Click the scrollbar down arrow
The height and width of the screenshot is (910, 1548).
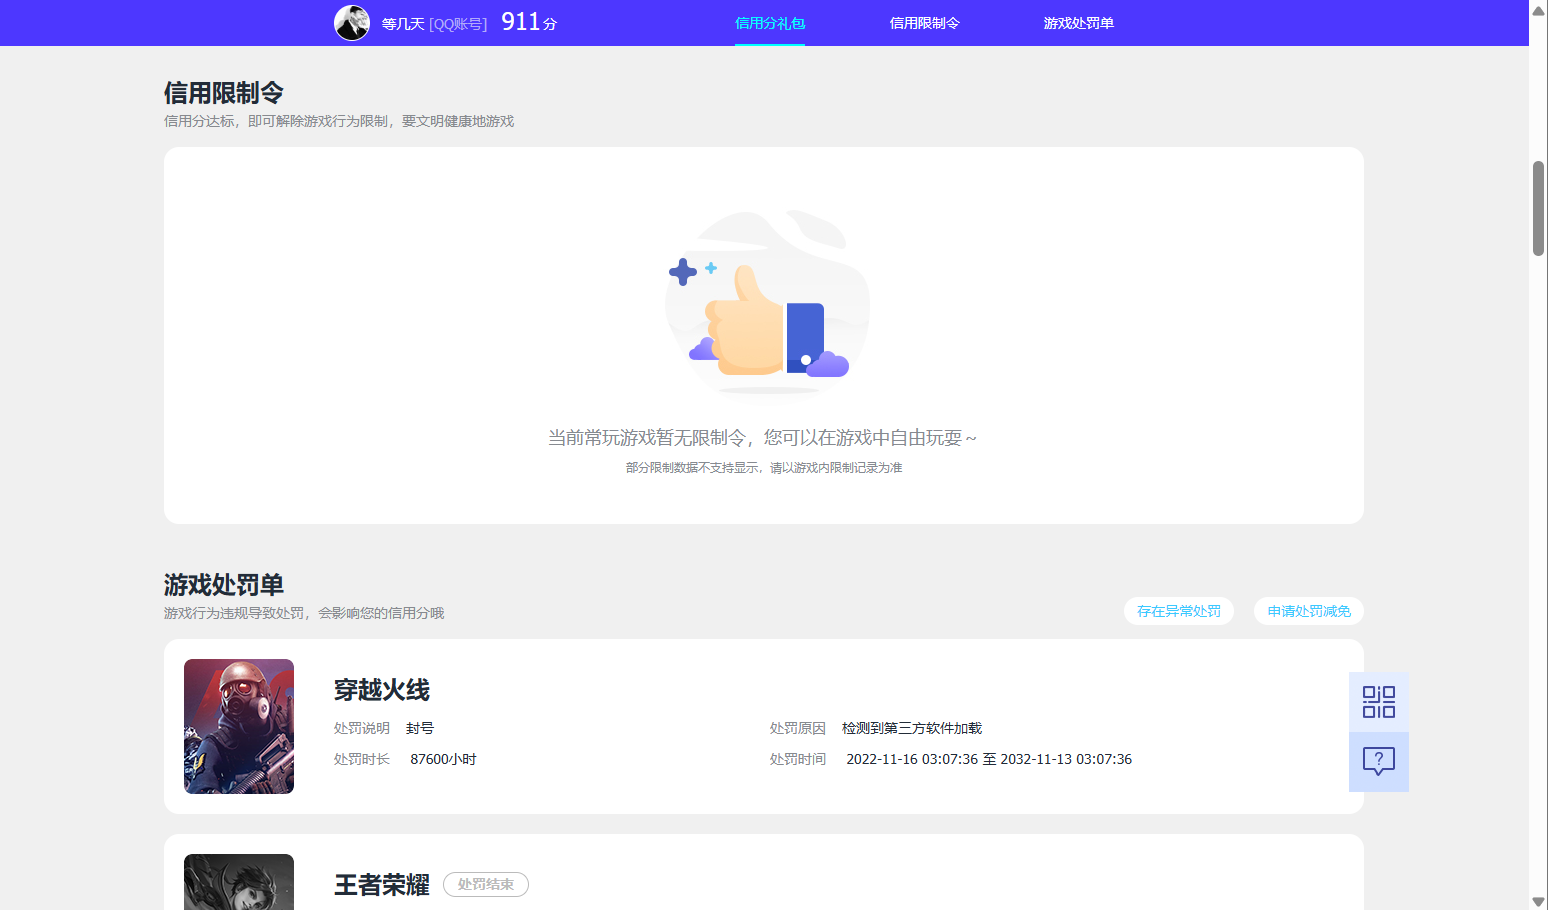[1538, 901]
